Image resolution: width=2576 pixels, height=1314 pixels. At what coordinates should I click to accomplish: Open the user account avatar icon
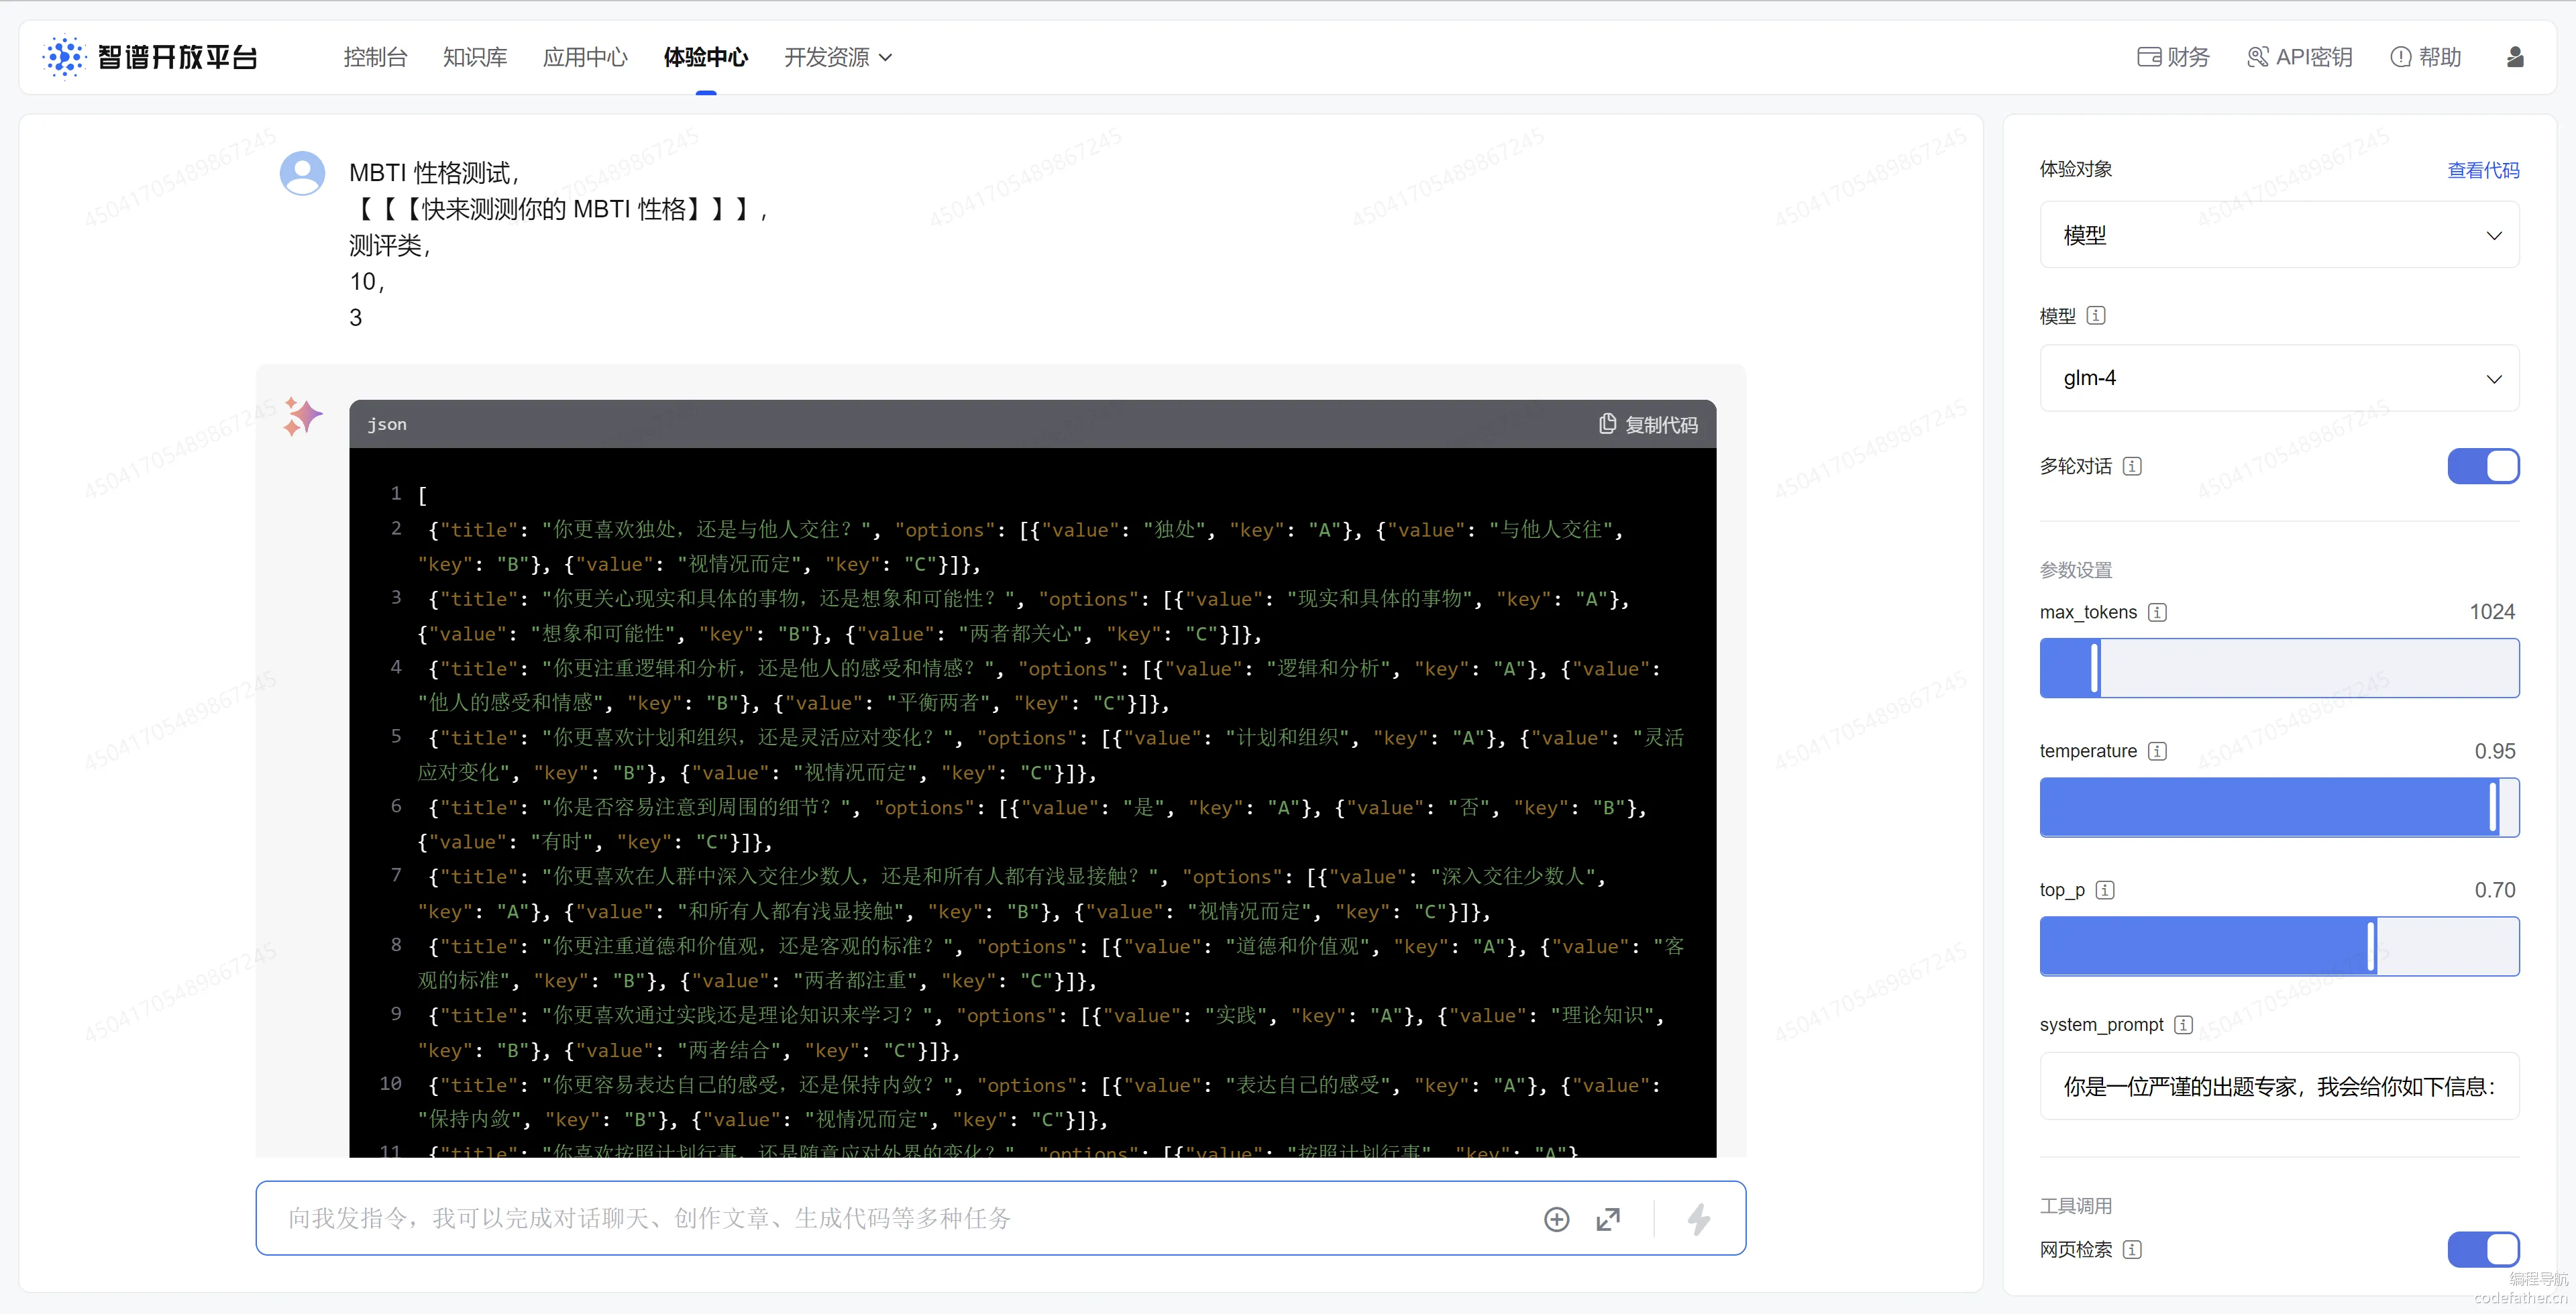pos(2515,57)
